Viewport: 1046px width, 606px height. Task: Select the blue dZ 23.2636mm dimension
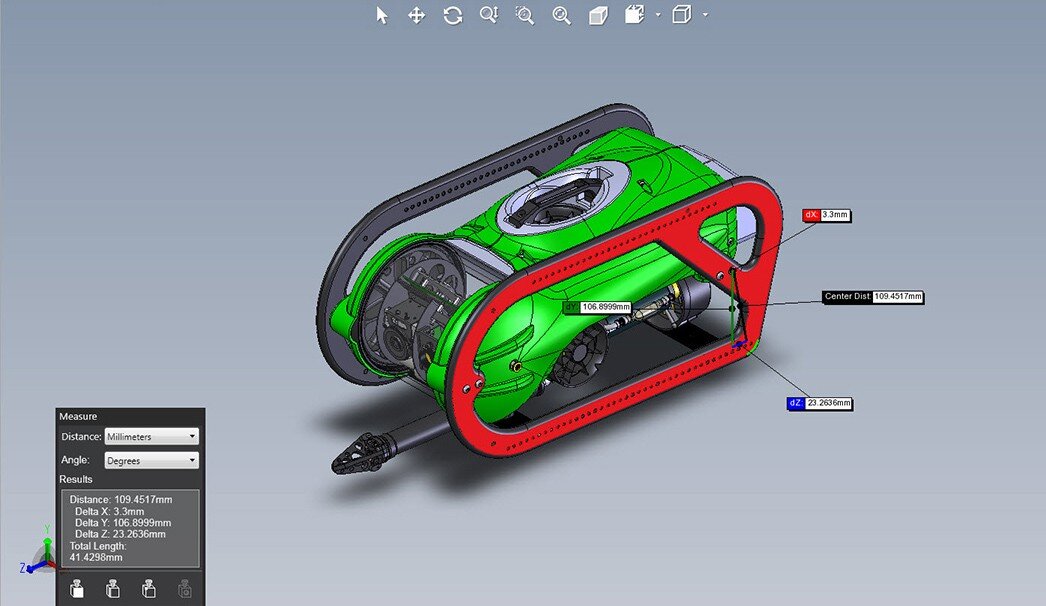(x=822, y=403)
